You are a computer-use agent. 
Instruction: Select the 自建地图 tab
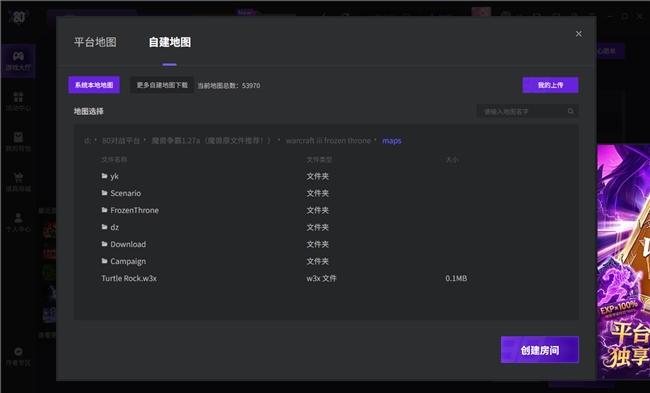pyautogui.click(x=170, y=42)
